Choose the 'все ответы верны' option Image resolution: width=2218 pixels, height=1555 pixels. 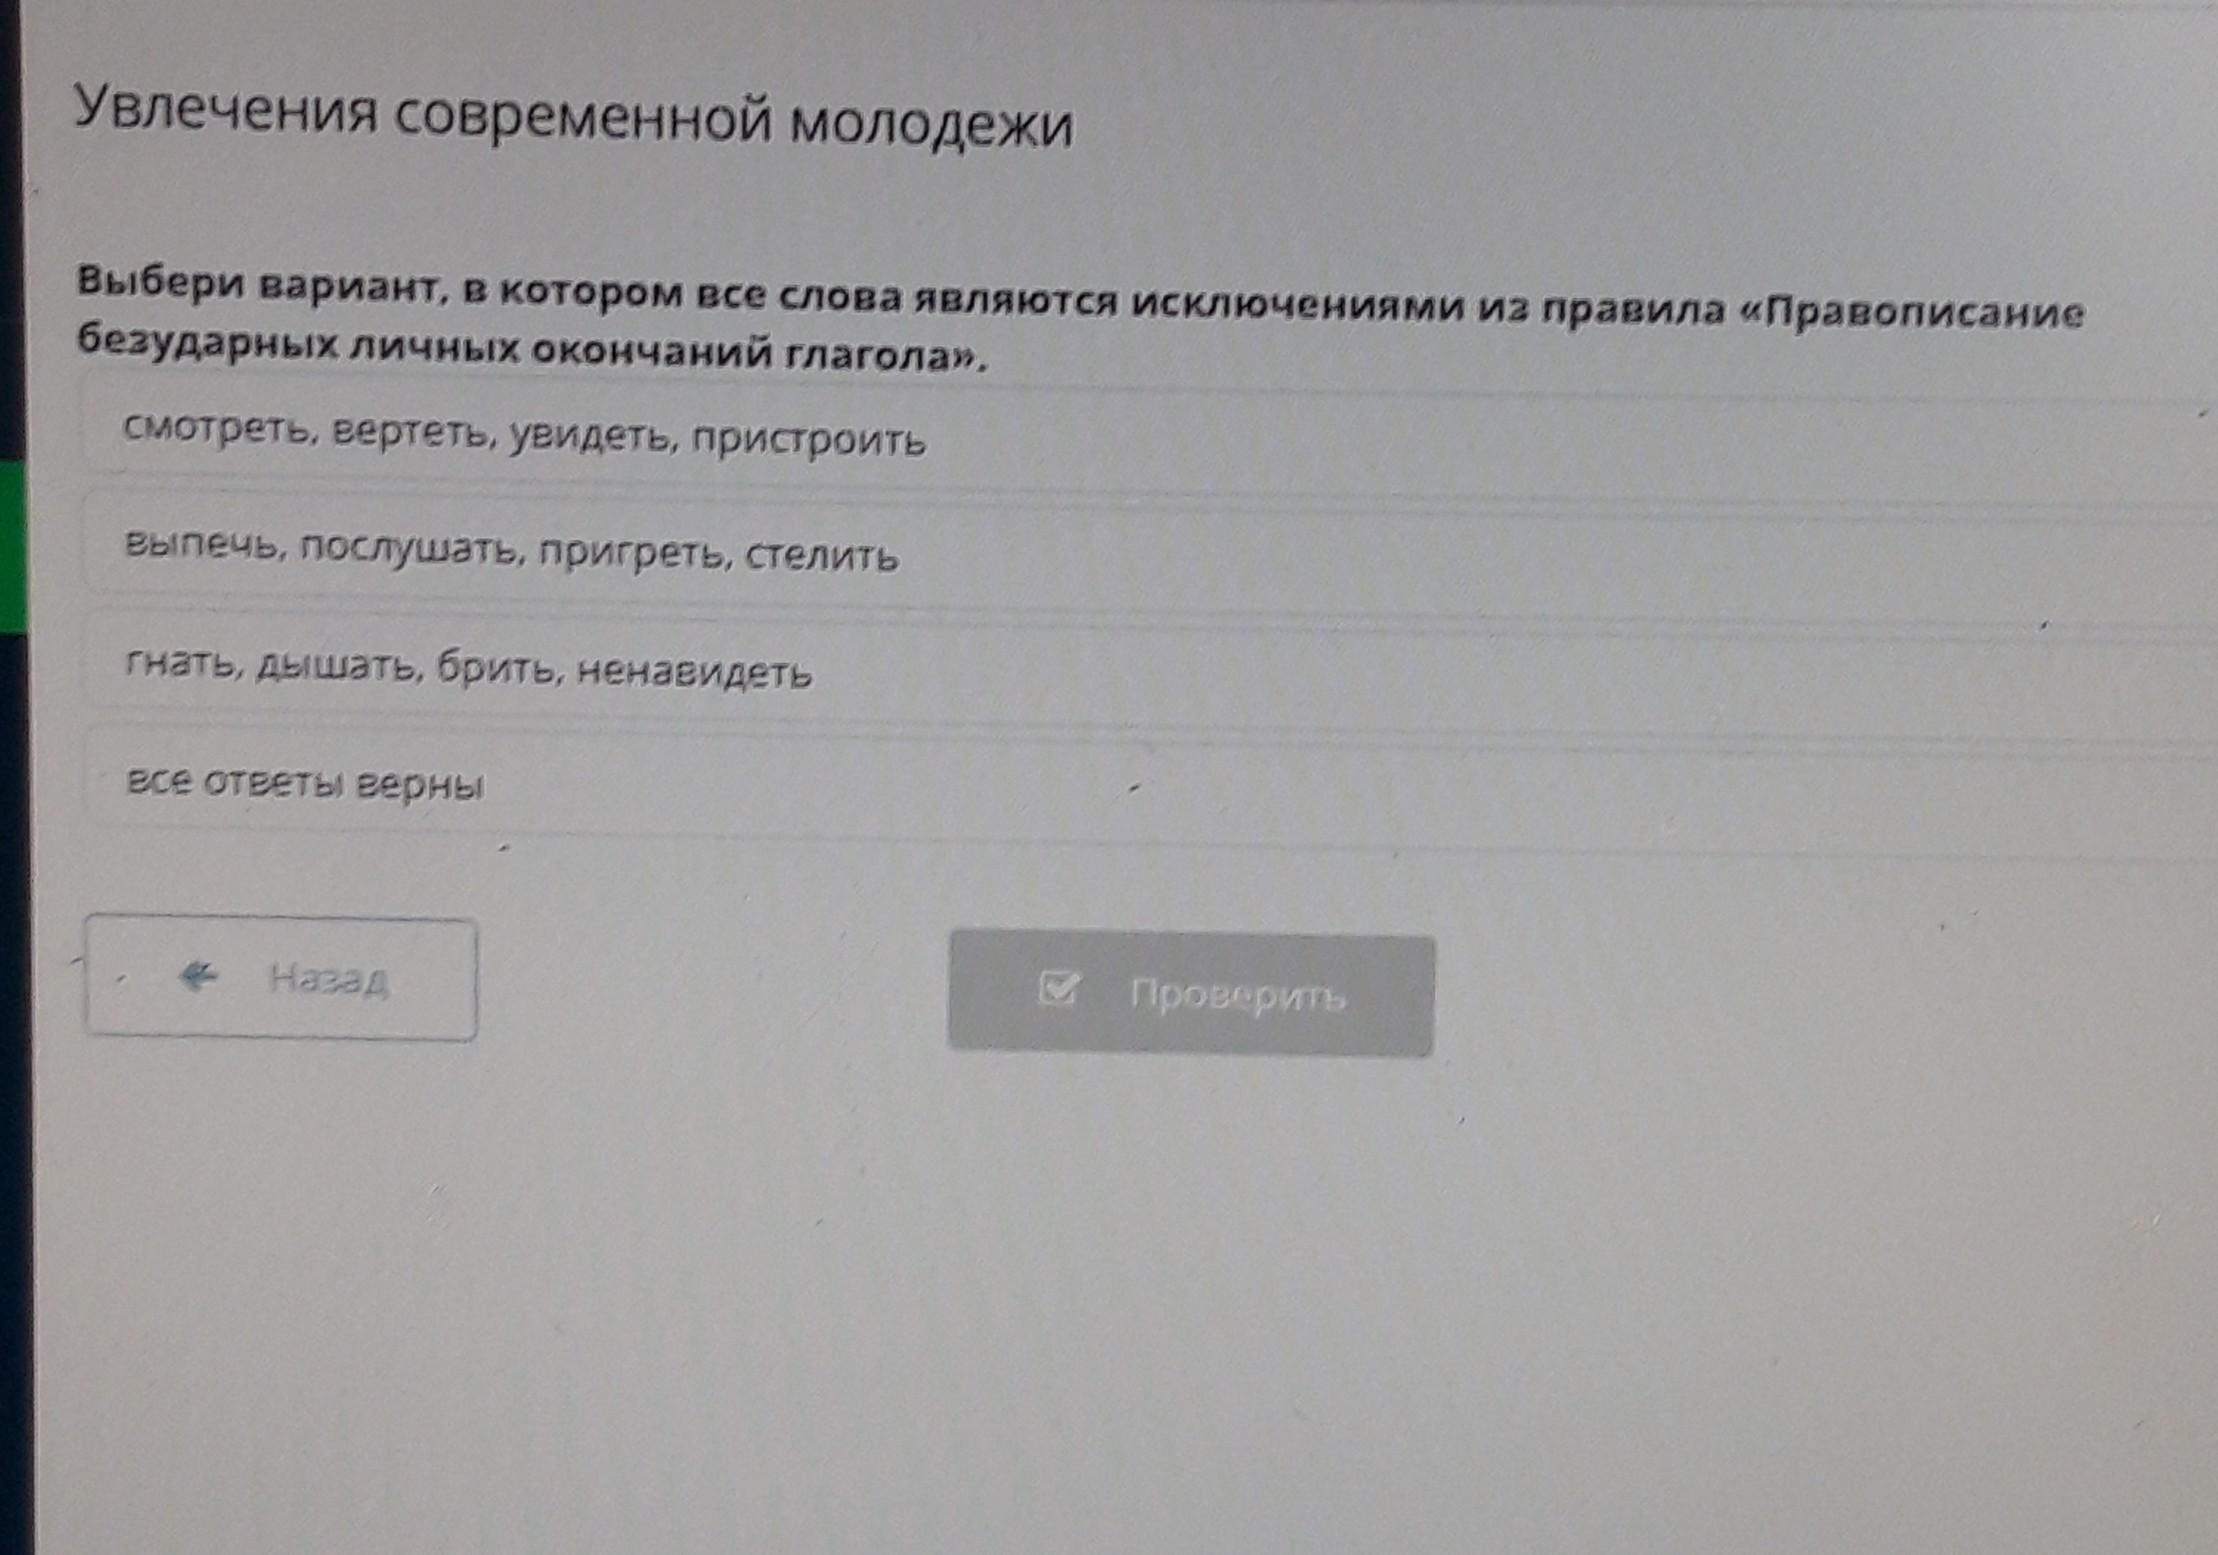click(x=305, y=782)
